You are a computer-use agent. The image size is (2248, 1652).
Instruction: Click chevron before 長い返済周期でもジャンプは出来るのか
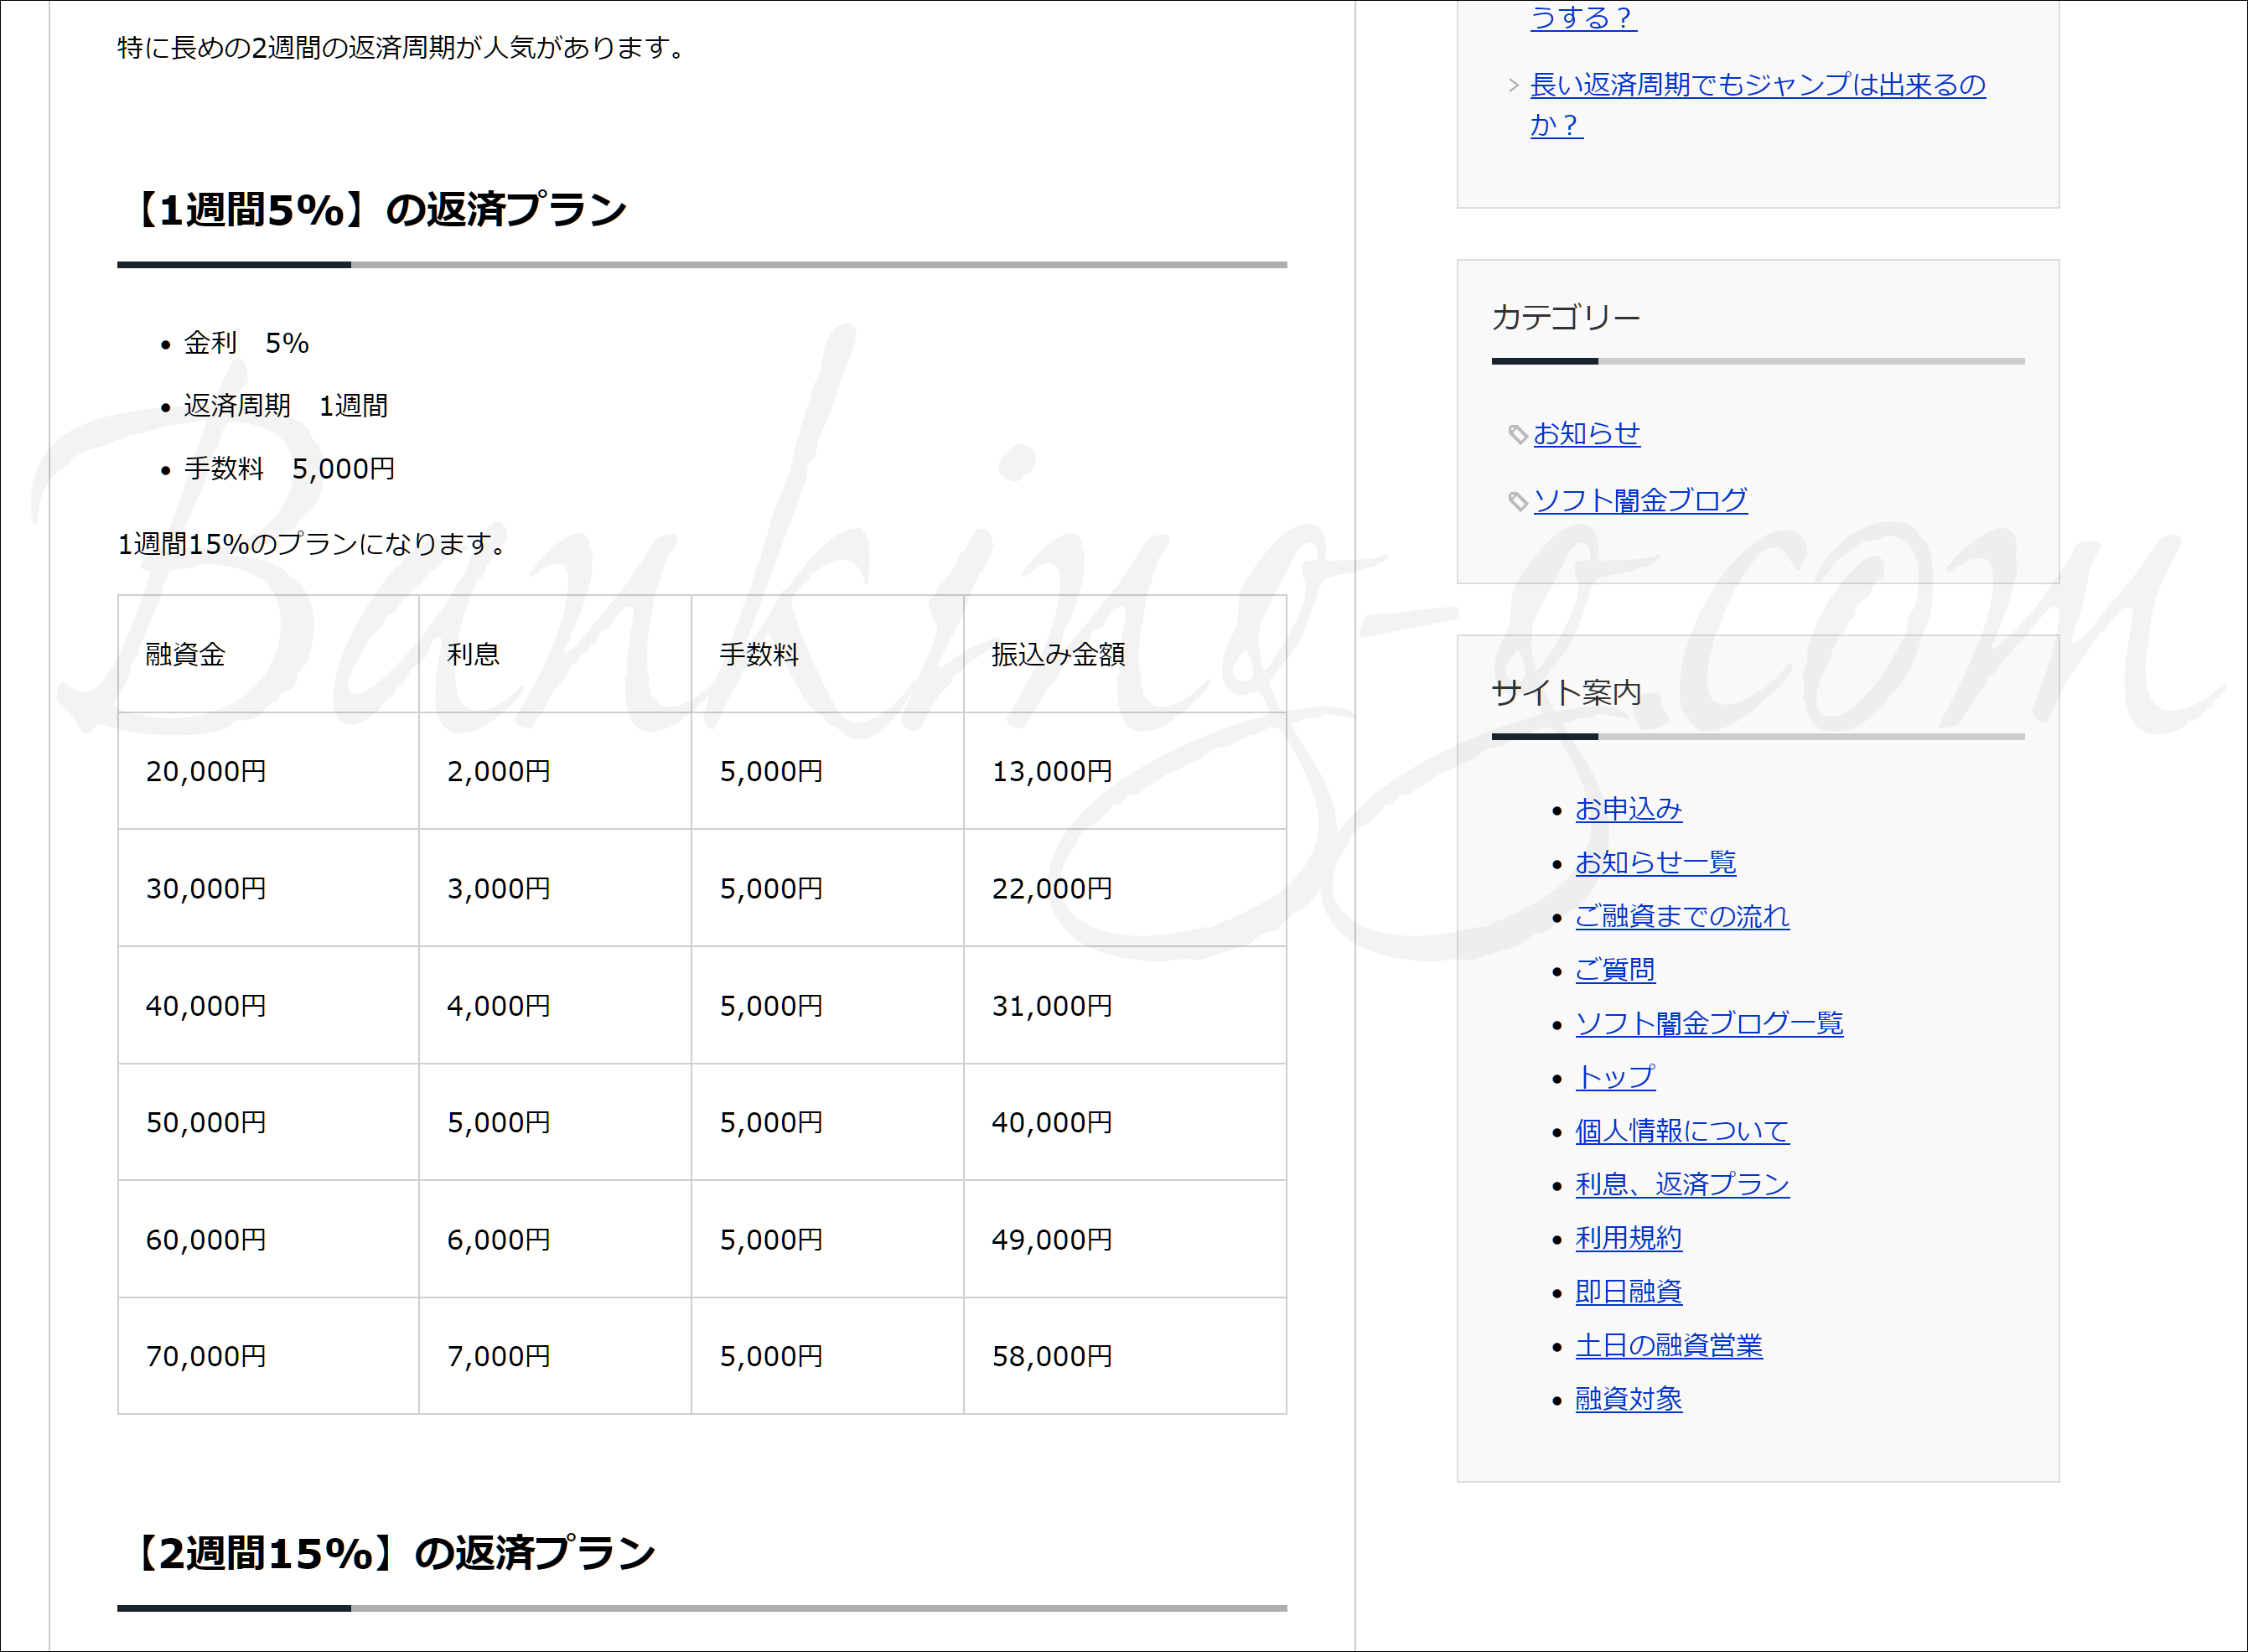(x=1513, y=86)
